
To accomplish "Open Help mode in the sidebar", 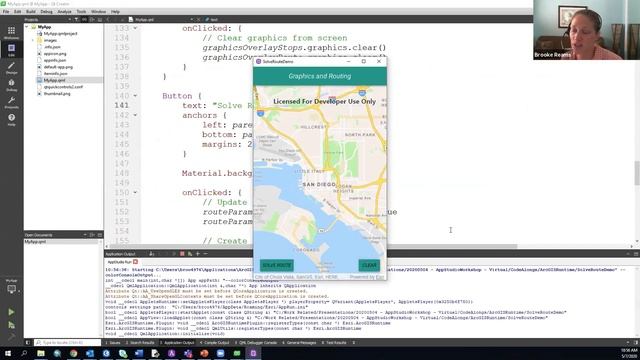I will pos(11,120).
